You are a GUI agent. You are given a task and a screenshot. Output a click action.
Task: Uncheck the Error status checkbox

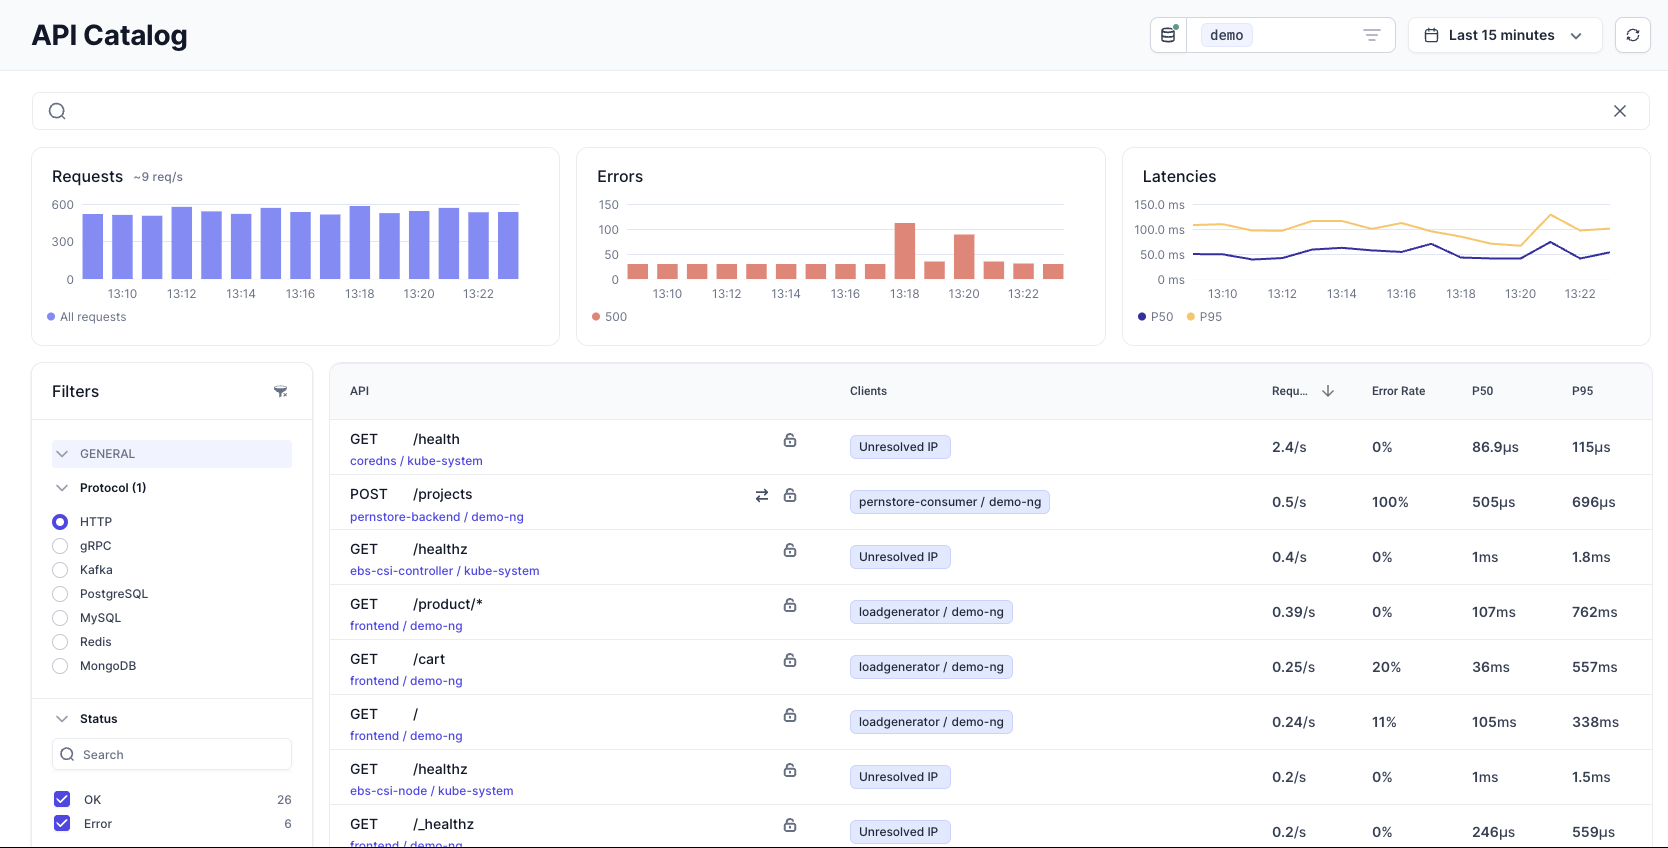62,823
